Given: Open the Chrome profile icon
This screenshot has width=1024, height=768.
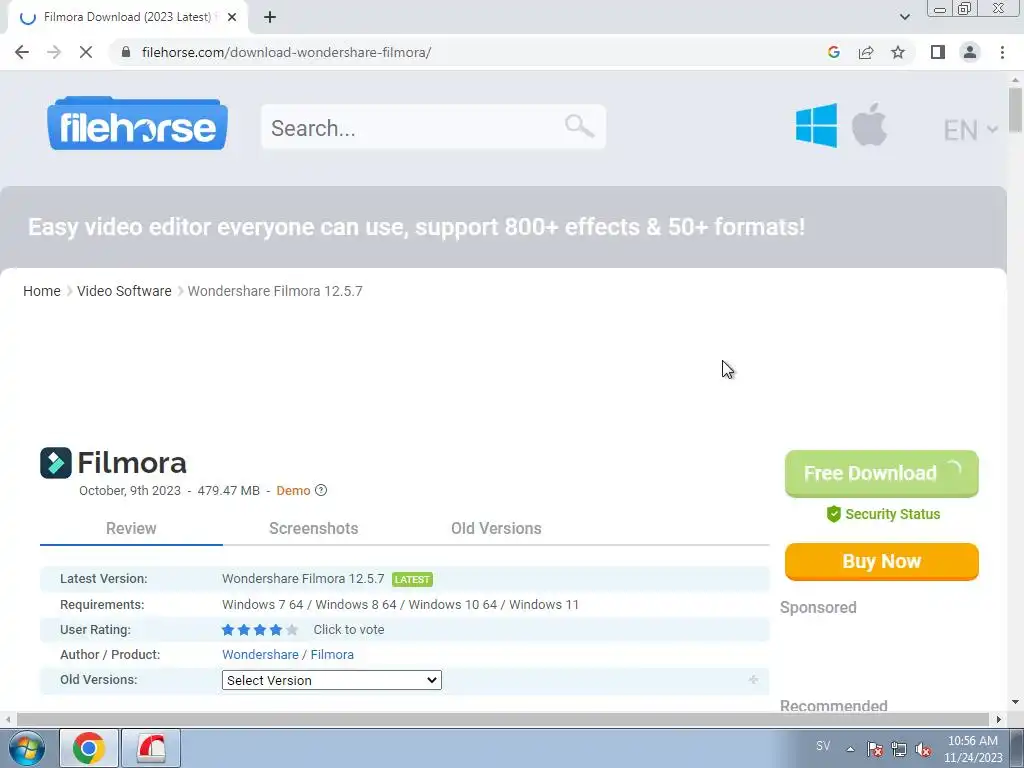Looking at the screenshot, I should pyautogui.click(x=970, y=52).
